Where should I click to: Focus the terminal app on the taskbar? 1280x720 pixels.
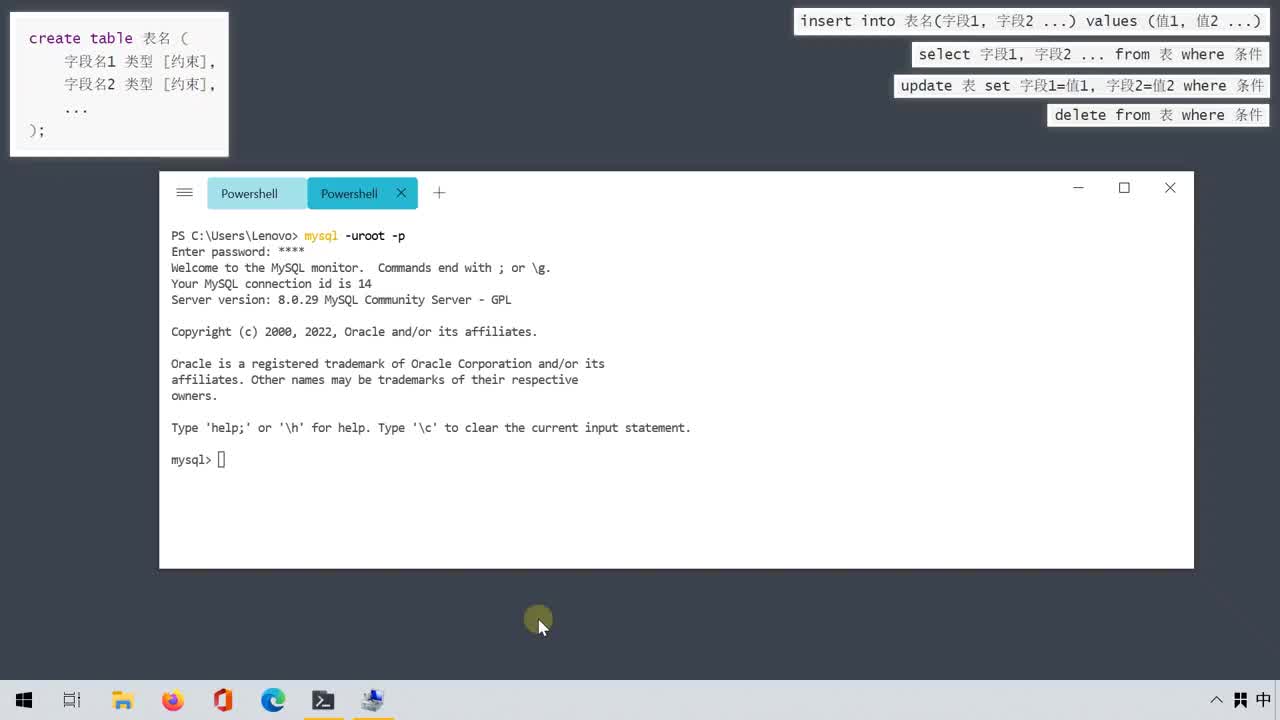[x=323, y=700]
